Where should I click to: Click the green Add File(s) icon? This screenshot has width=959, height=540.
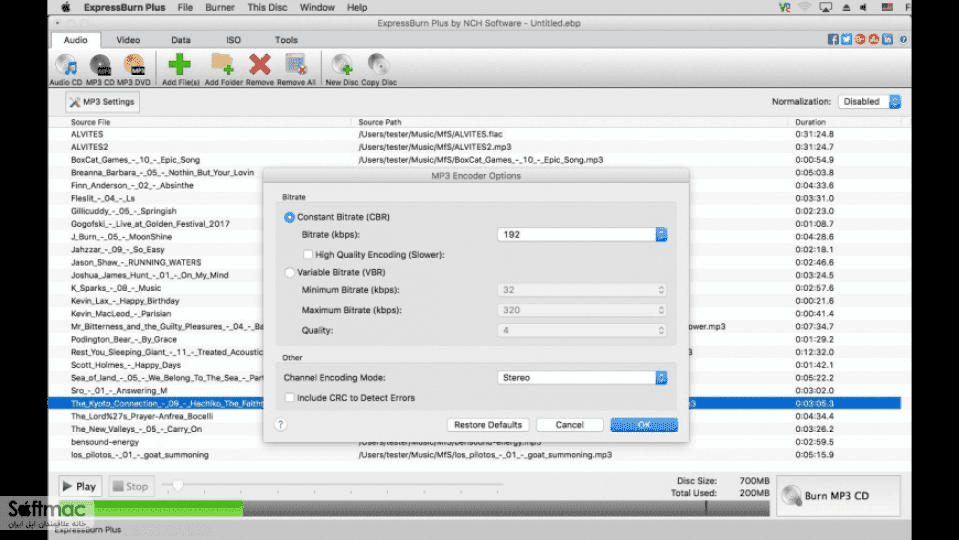pyautogui.click(x=180, y=69)
